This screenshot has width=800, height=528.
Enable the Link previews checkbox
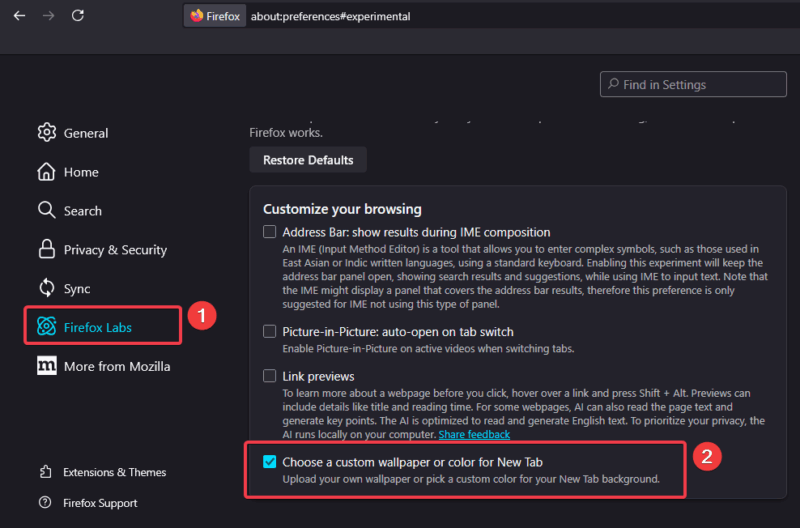click(269, 375)
